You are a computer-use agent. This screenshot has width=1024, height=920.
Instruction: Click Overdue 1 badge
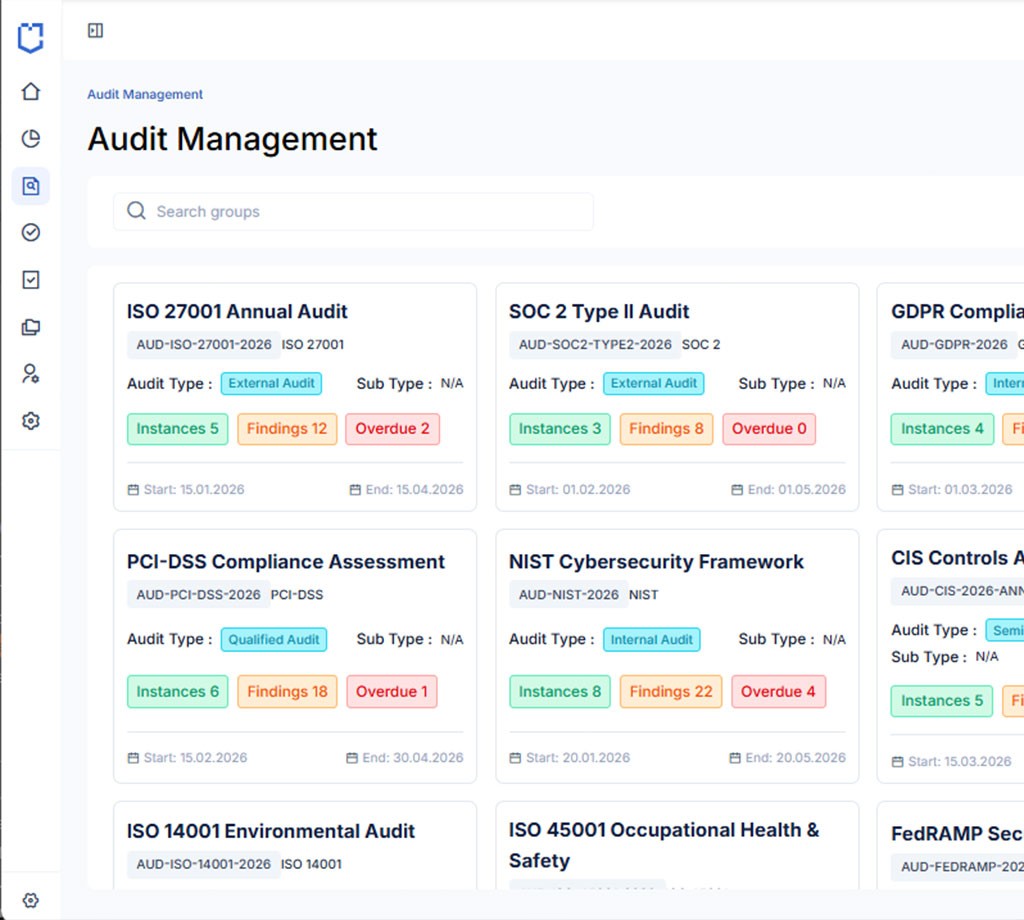(x=392, y=691)
